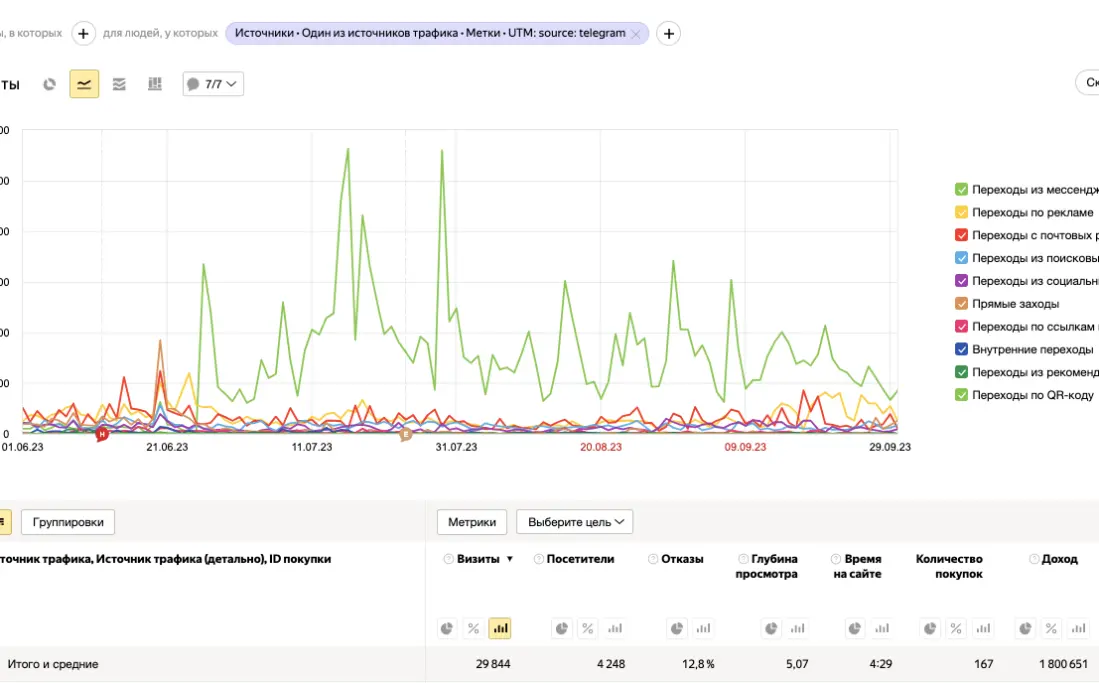1099x683 pixels.
Task: Open the Группировки button
Action: click(68, 522)
